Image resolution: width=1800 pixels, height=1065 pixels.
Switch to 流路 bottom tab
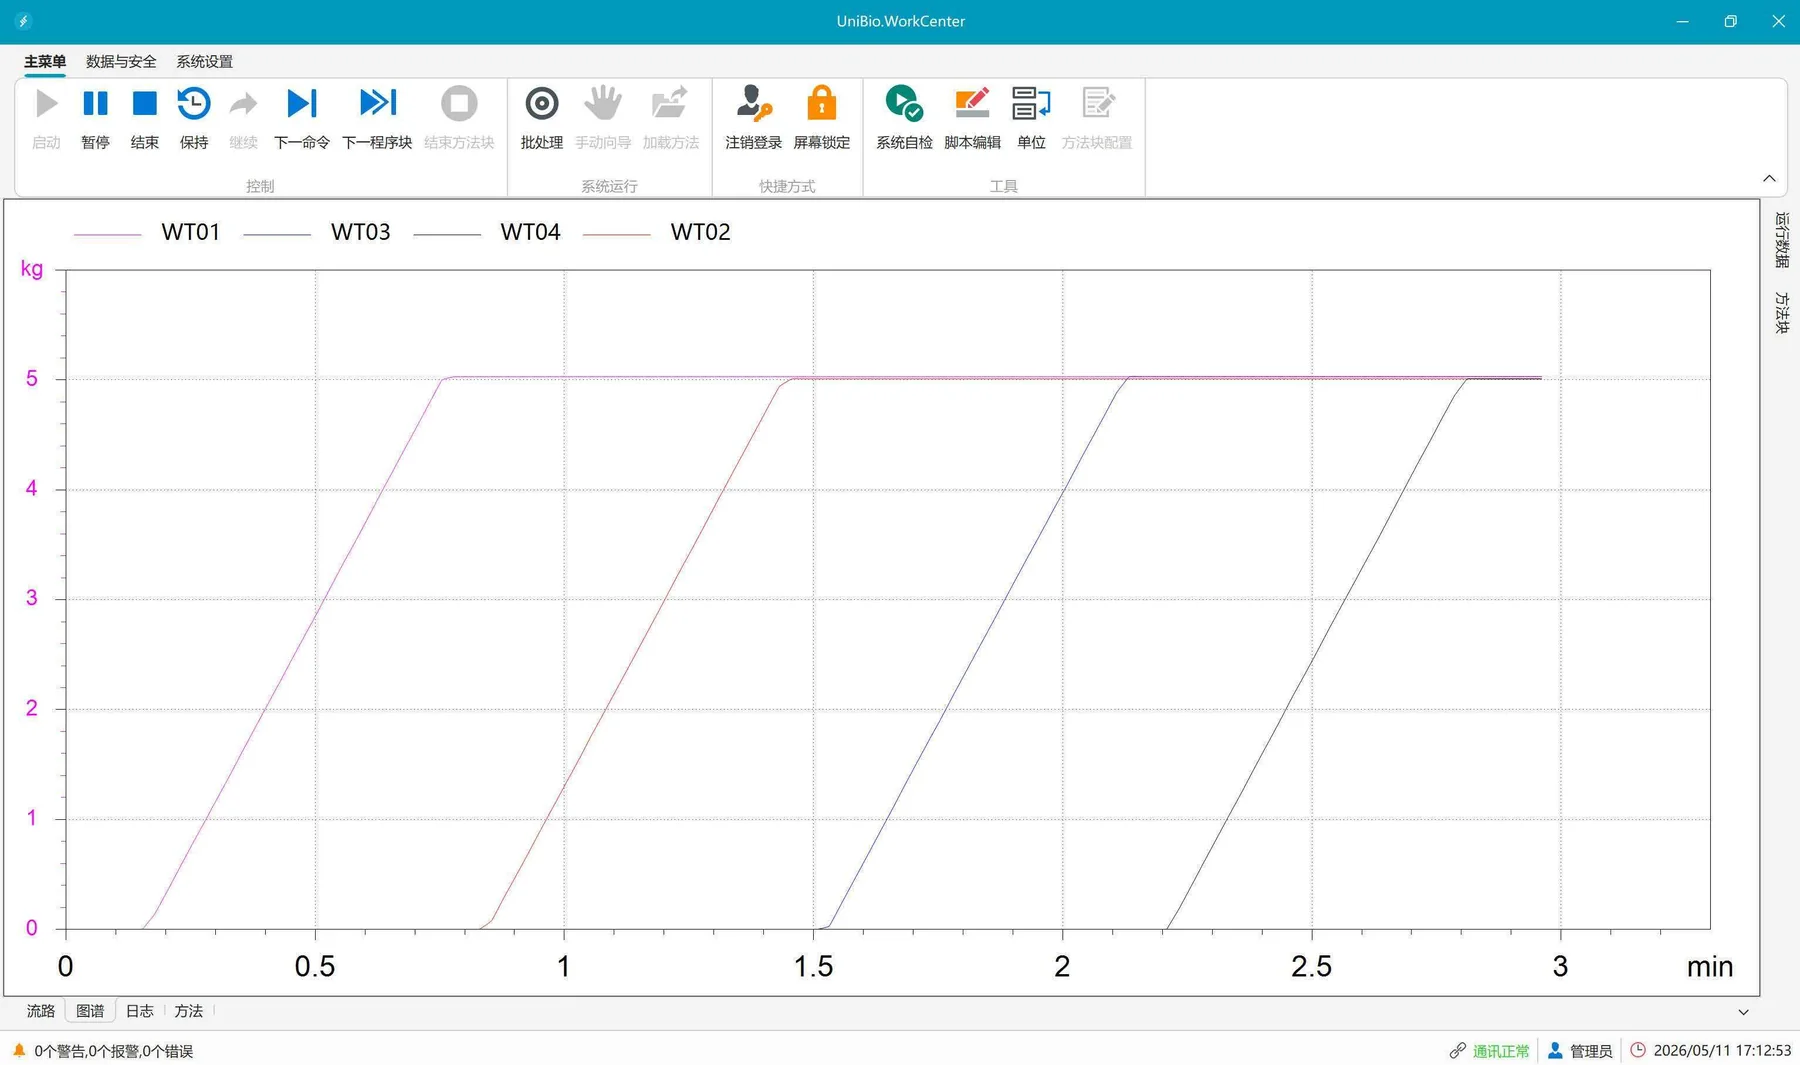click(41, 1011)
